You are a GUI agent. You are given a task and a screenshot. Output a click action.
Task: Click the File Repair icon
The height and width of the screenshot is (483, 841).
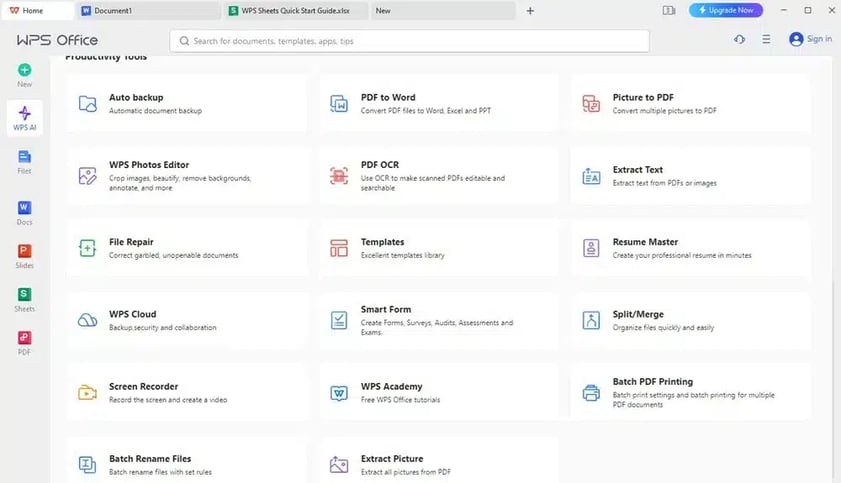[x=88, y=248]
